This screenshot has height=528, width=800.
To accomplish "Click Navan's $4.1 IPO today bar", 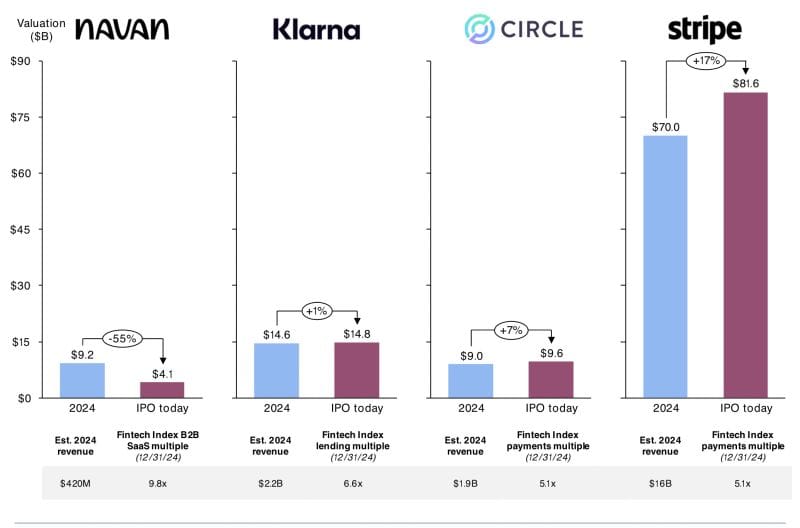I will coord(162,390).
